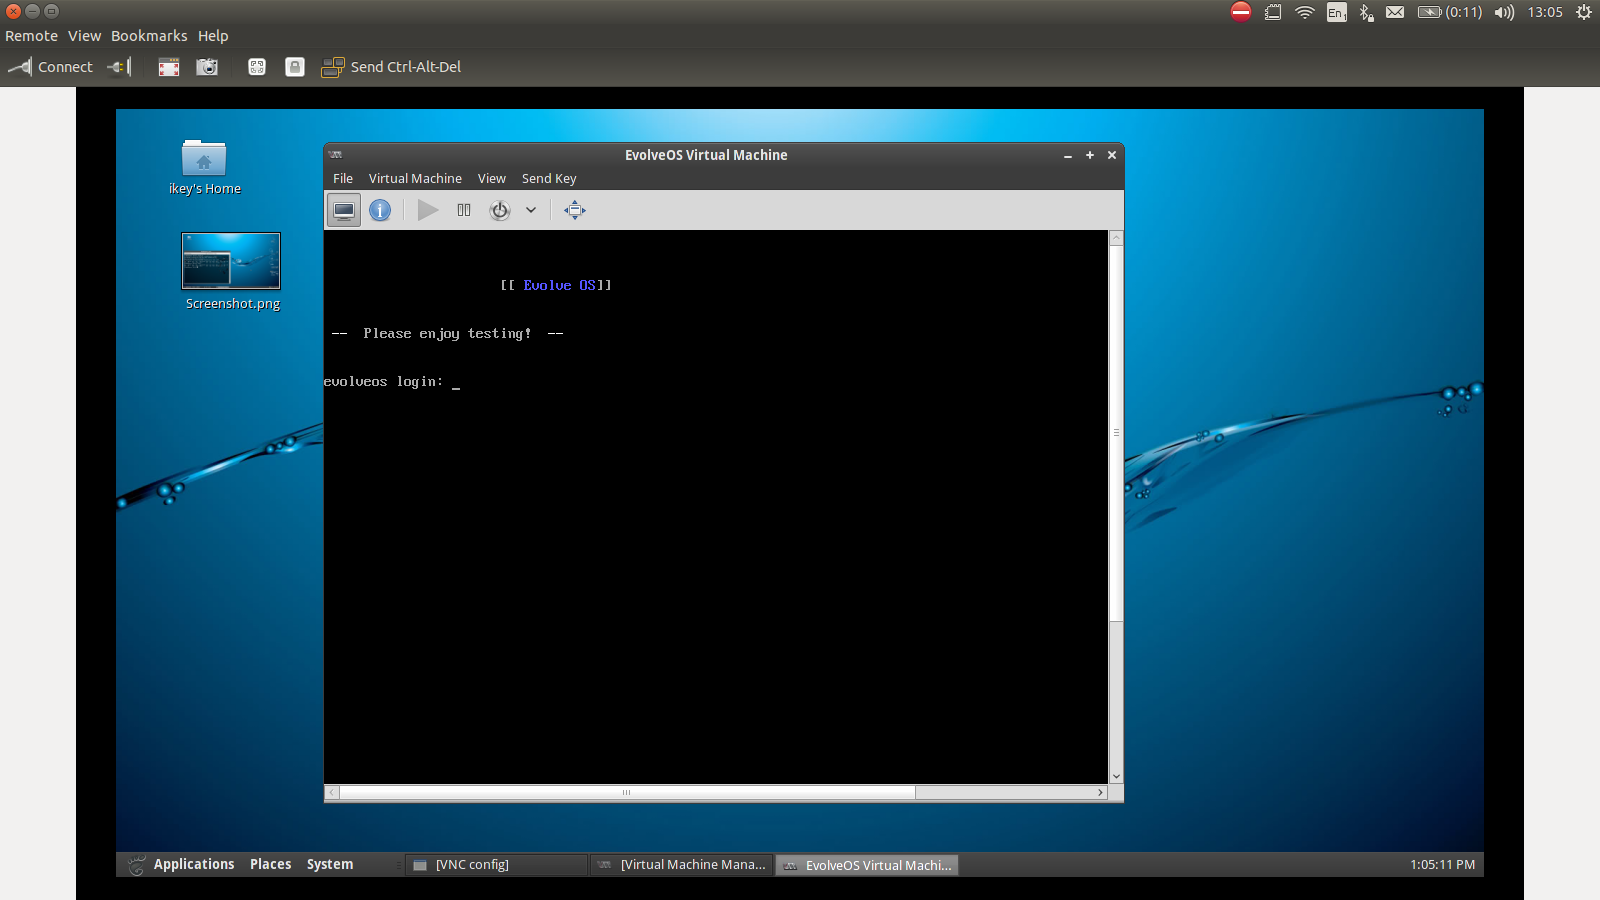Open the Send Key menu
Image resolution: width=1600 pixels, height=900 pixels.
point(549,179)
